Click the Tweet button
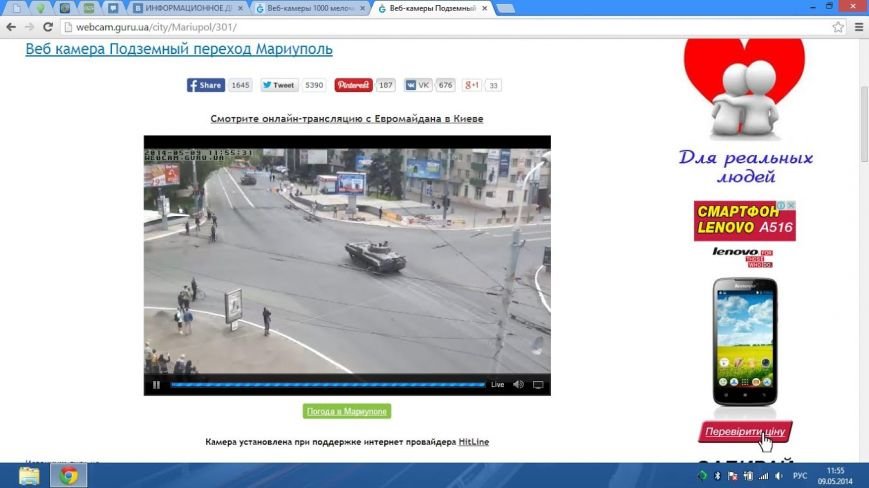Viewport: 869px width, 488px height. pos(279,85)
